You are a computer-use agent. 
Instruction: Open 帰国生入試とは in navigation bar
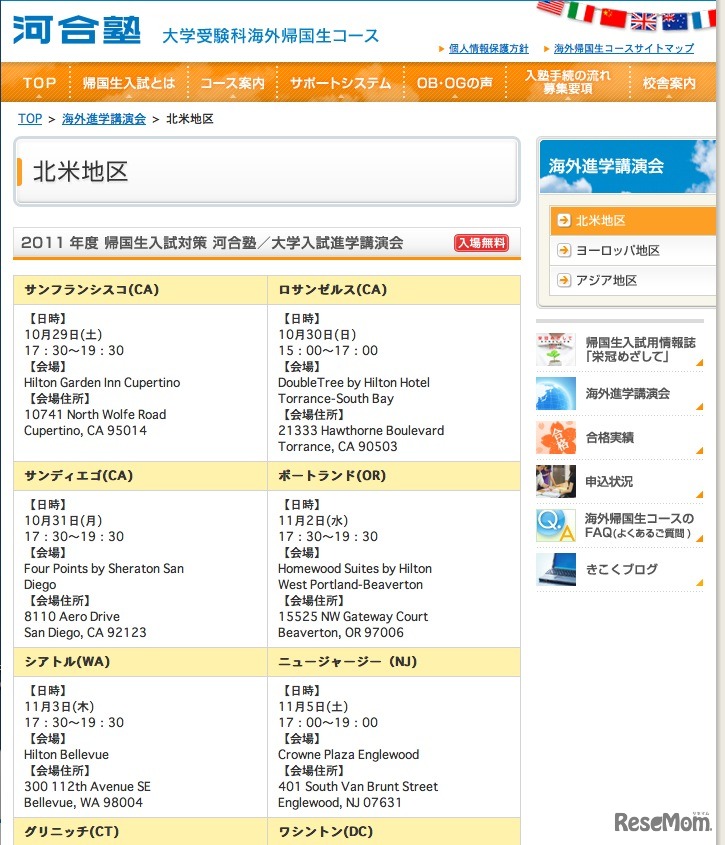[x=129, y=82]
